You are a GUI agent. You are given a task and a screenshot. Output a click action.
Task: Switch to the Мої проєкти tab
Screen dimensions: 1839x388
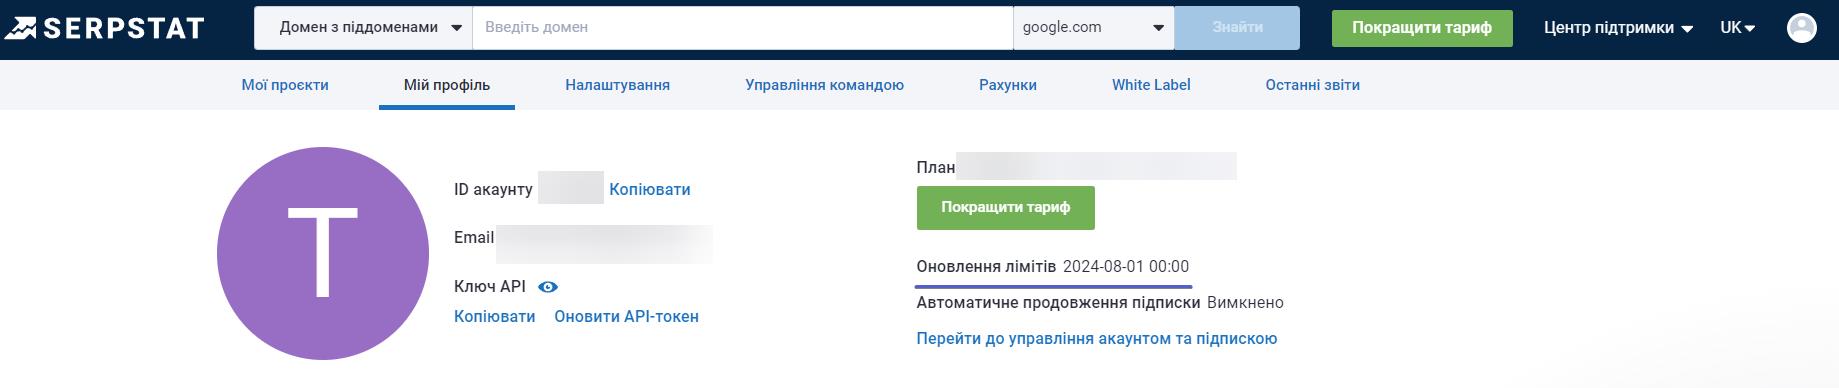click(285, 85)
